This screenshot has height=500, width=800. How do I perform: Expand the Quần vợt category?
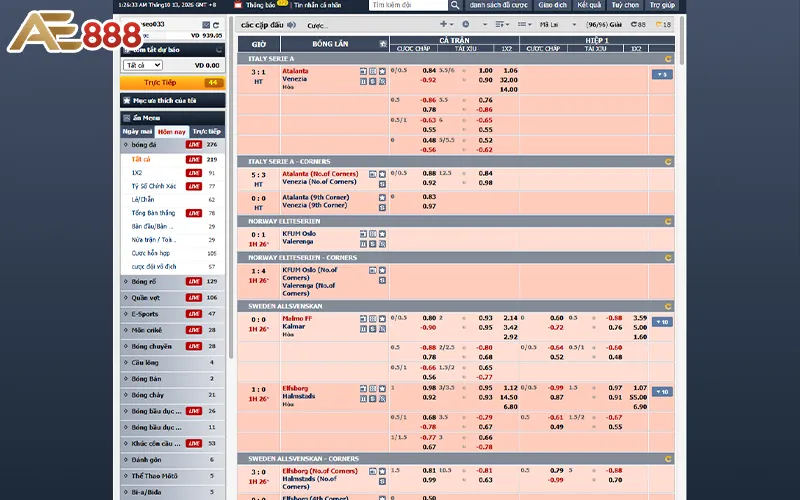tap(172, 297)
